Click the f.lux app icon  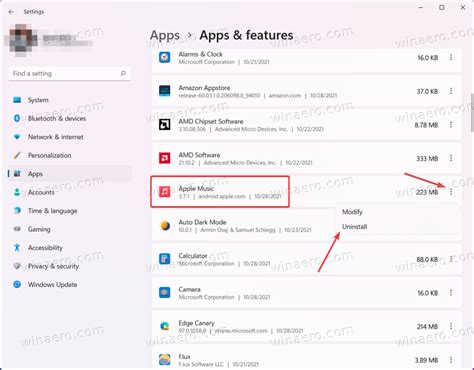coord(165,360)
